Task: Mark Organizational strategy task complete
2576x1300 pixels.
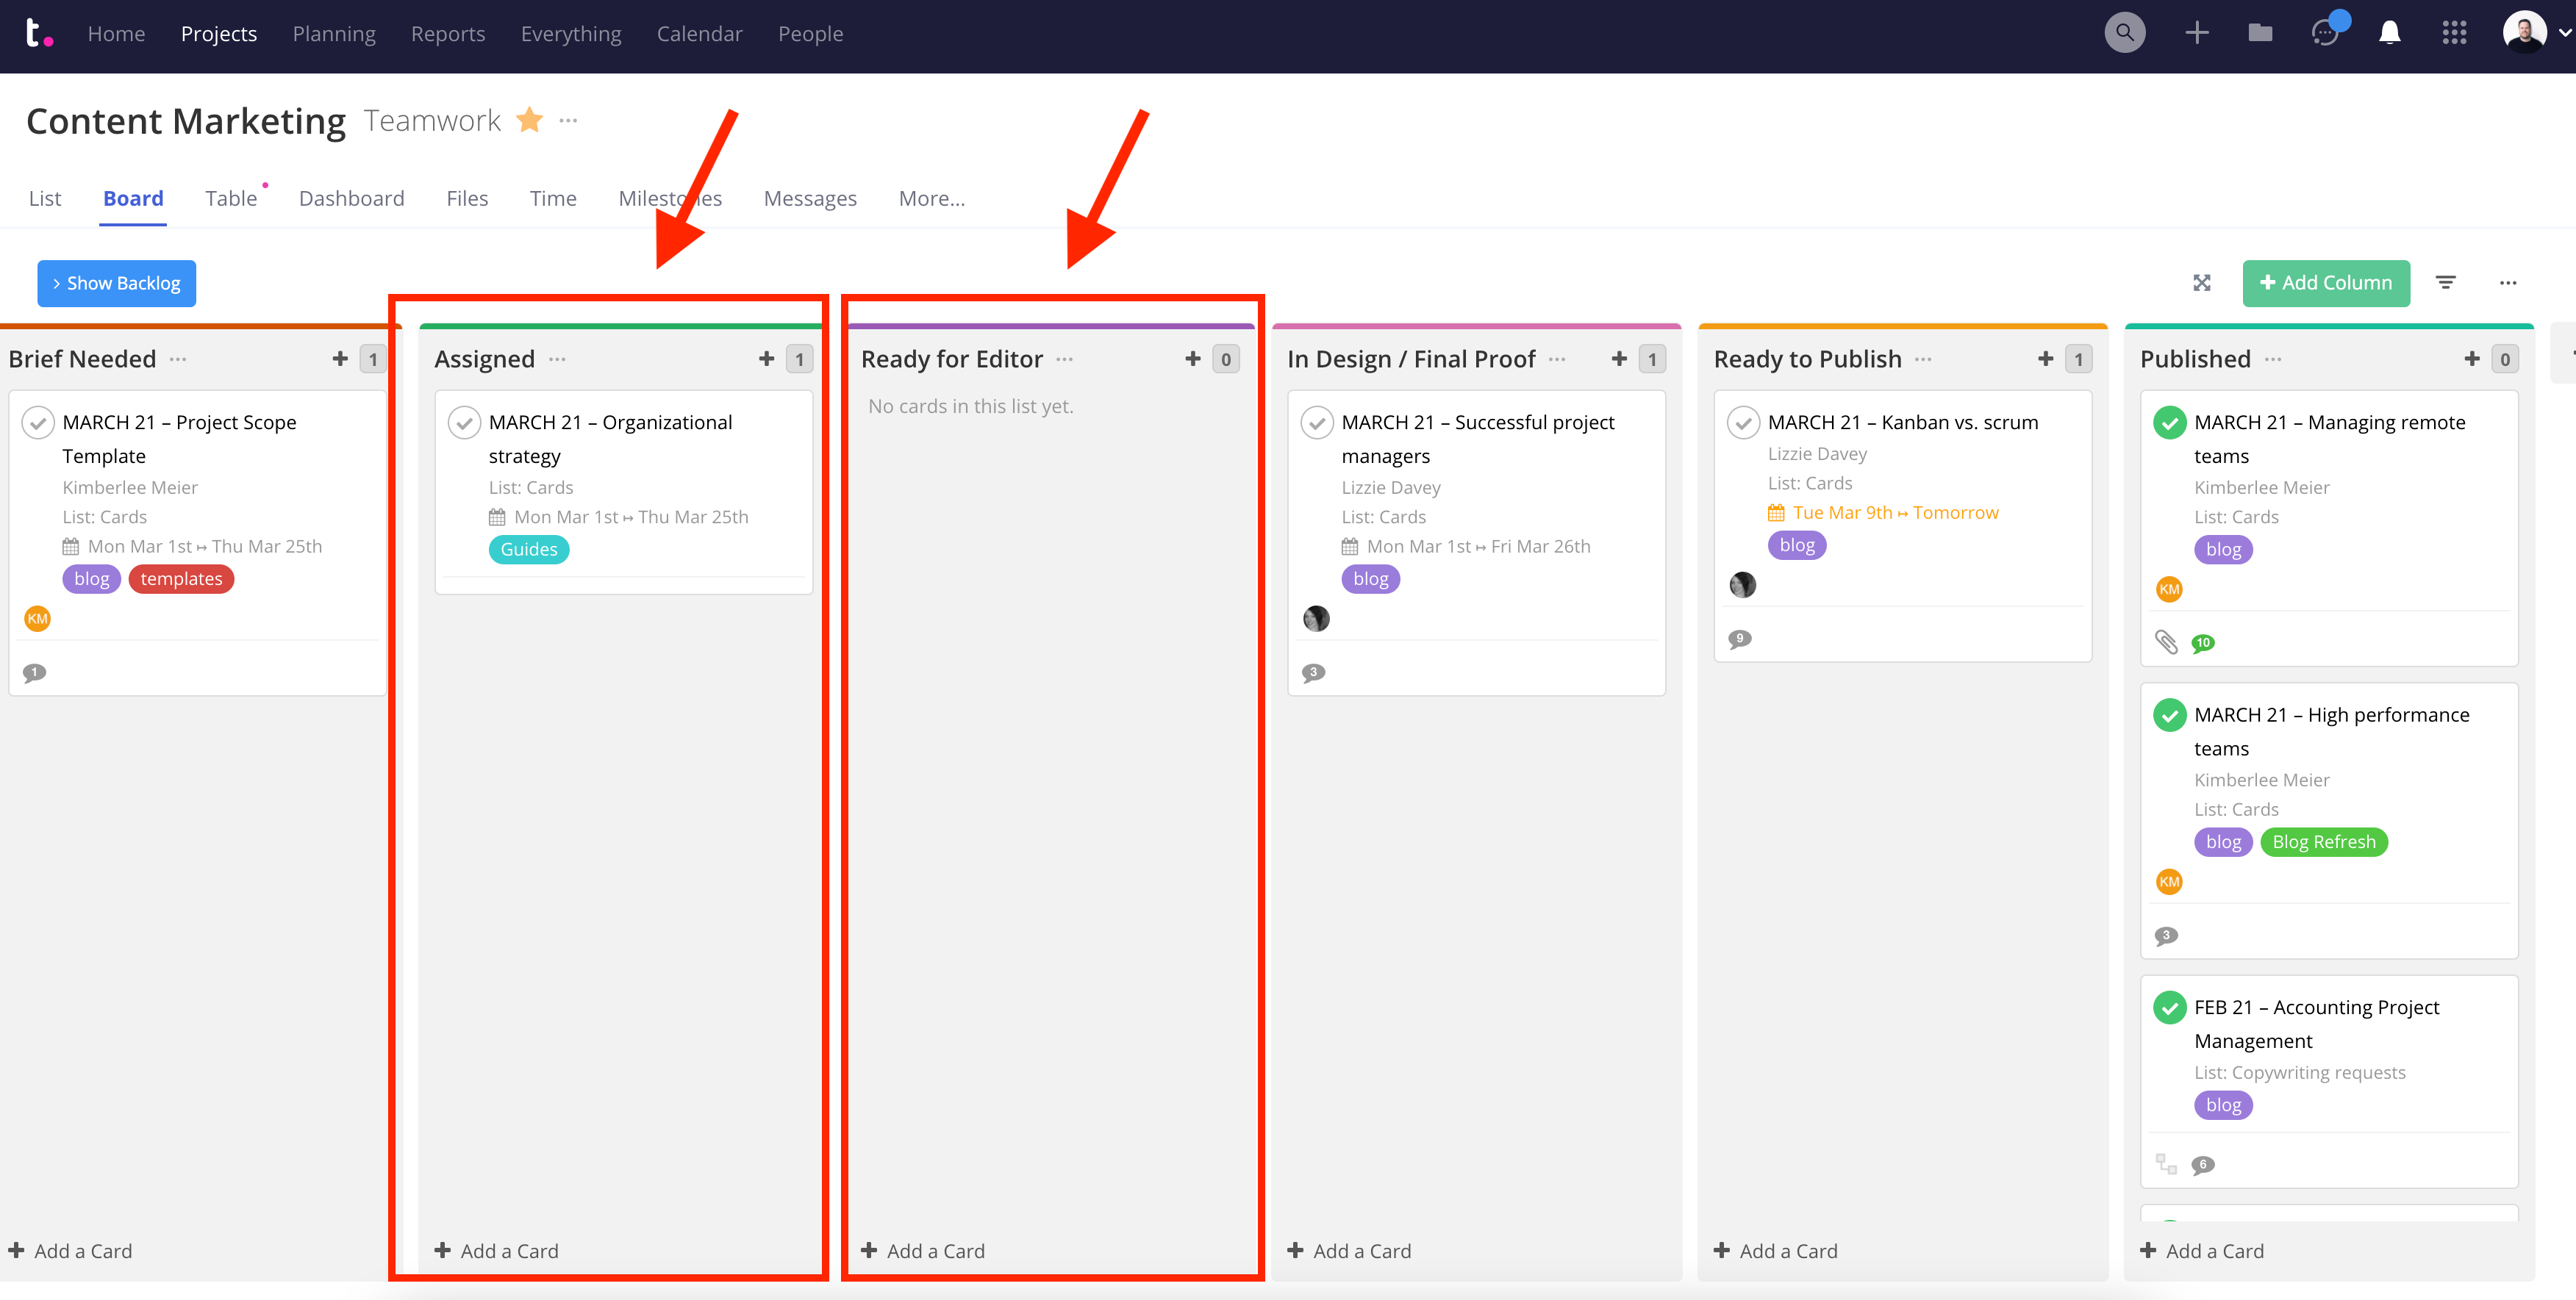Action: 464,423
